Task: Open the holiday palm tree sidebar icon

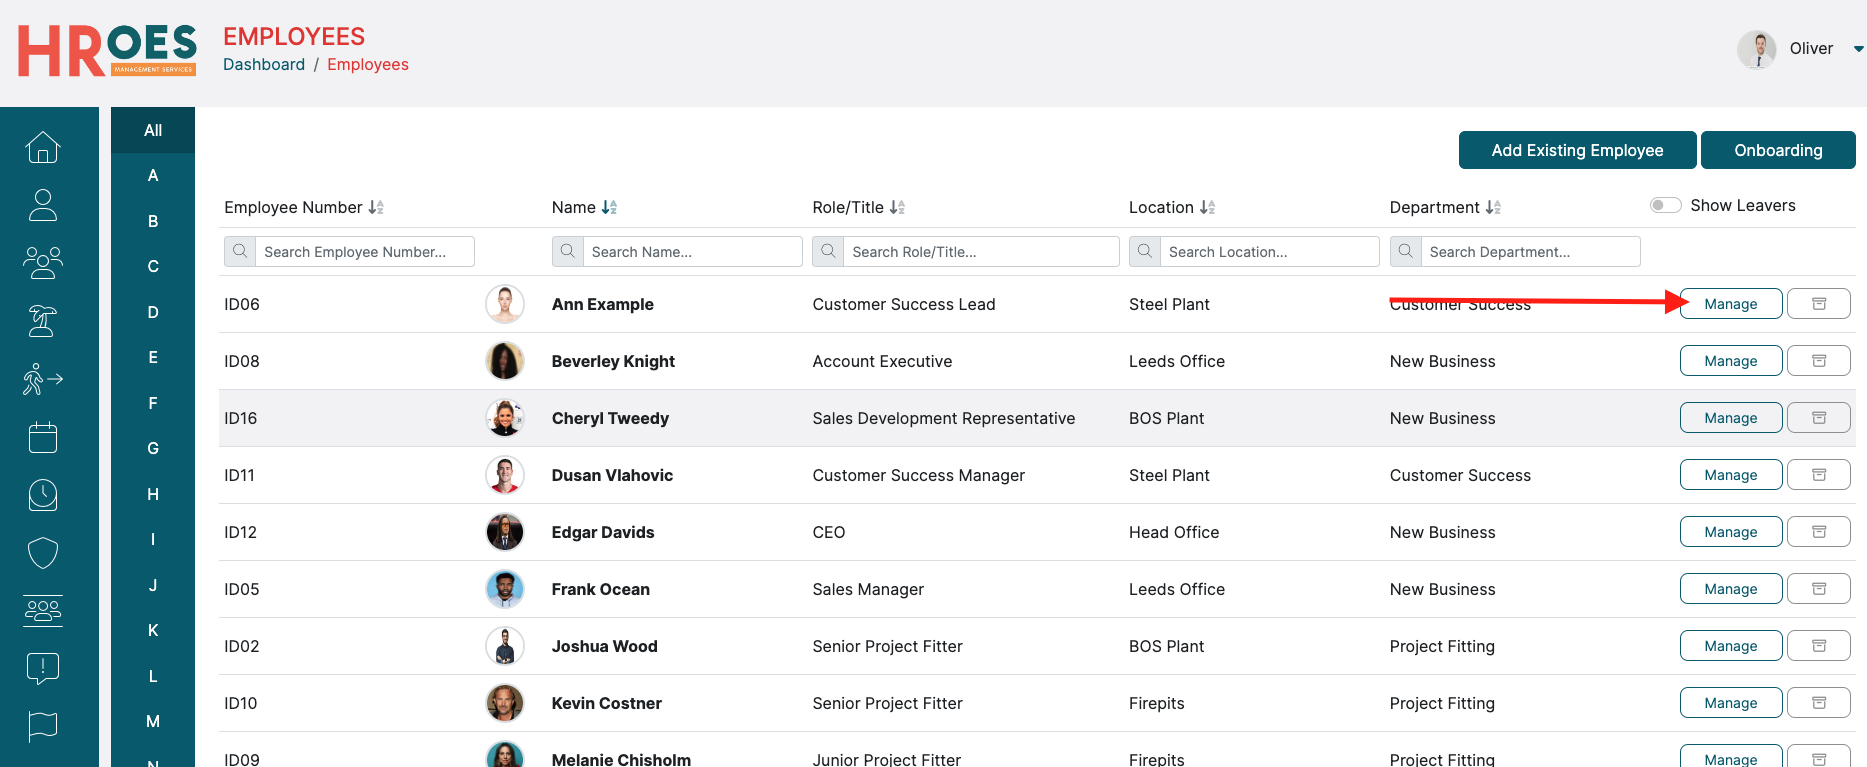Action: [x=43, y=321]
